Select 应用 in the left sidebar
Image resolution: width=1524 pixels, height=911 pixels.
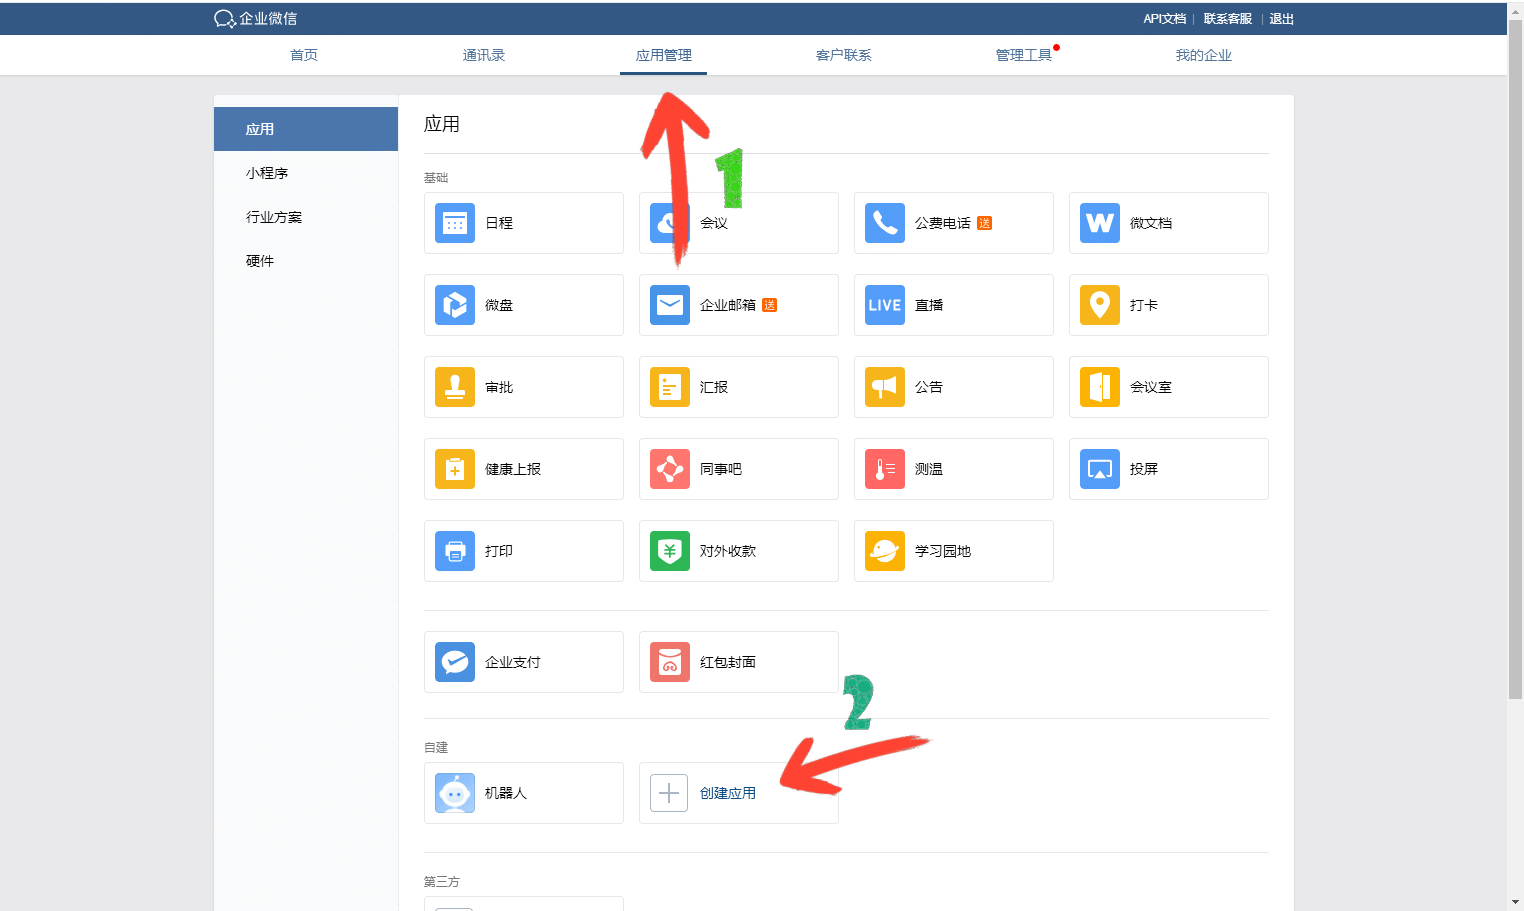coord(306,129)
